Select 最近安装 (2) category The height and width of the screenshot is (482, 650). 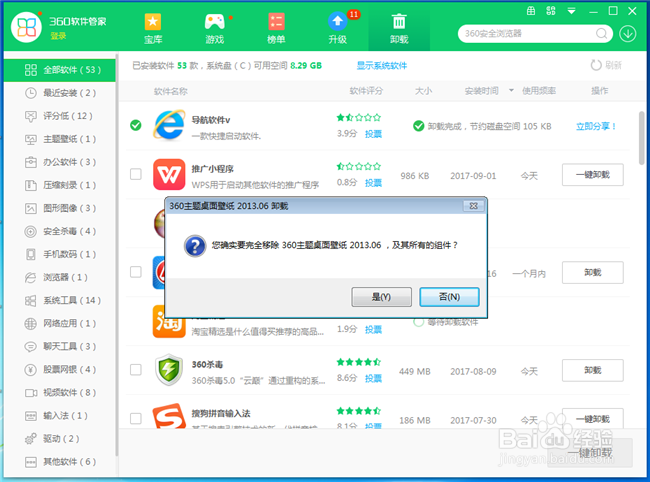[x=60, y=93]
